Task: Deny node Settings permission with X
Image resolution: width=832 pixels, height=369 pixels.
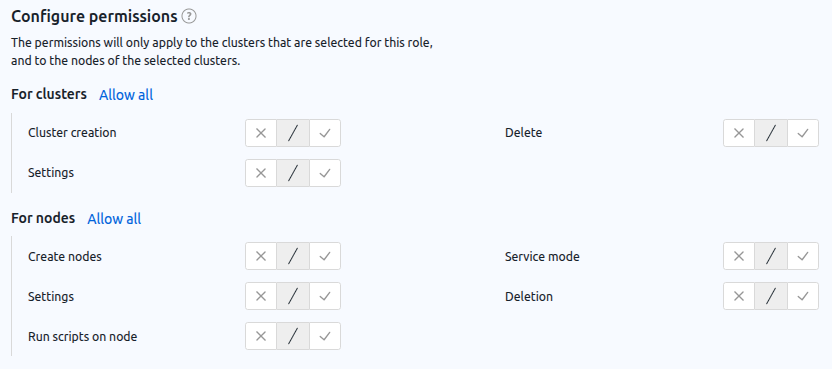Action: [261, 296]
